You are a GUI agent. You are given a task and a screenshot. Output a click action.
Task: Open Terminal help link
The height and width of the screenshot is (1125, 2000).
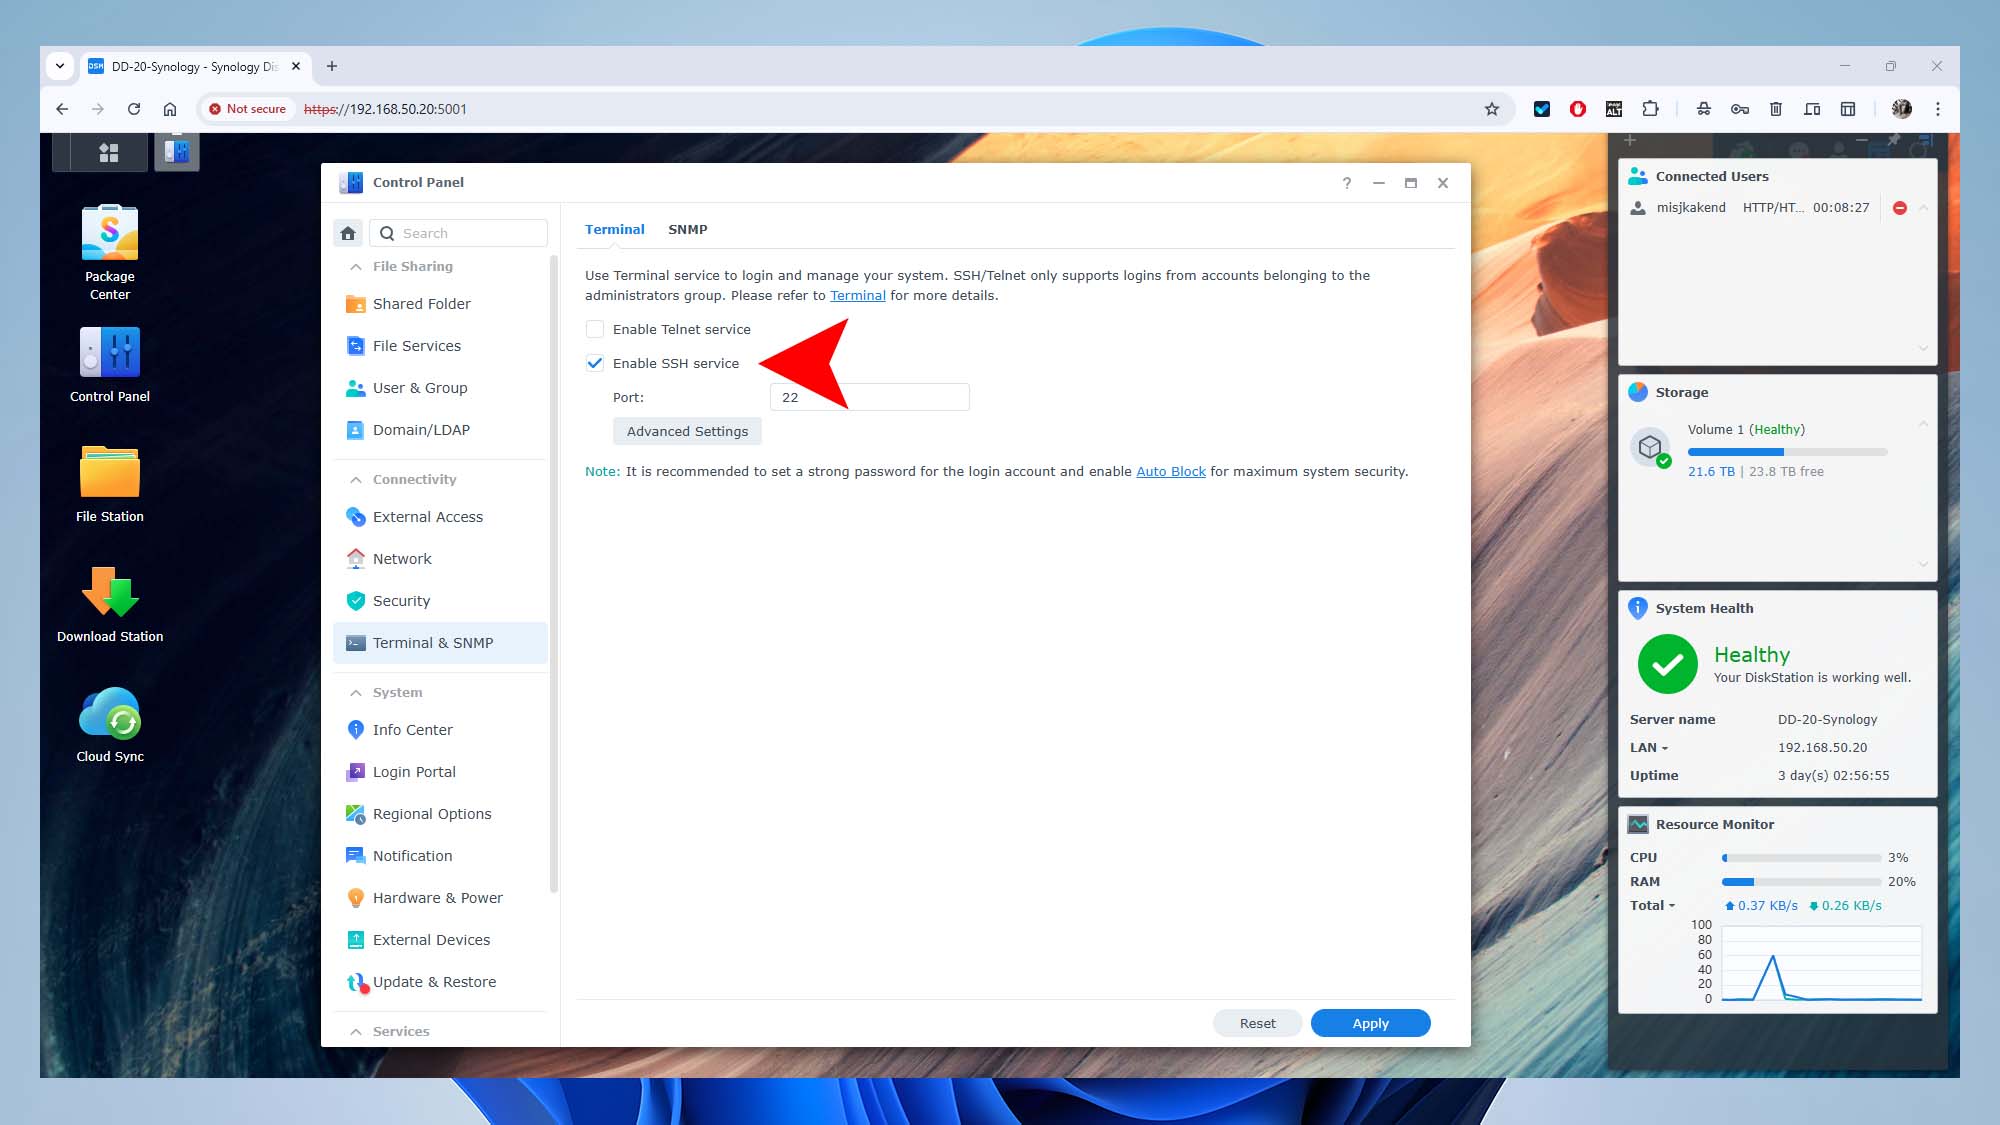coord(857,296)
